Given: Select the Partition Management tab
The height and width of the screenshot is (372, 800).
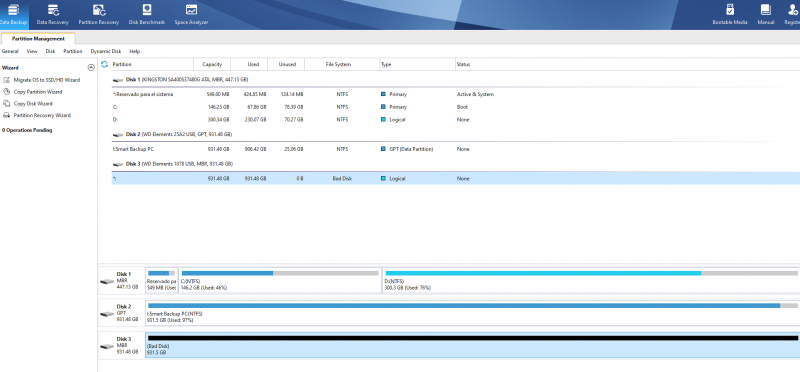Looking at the screenshot, I should point(38,39).
